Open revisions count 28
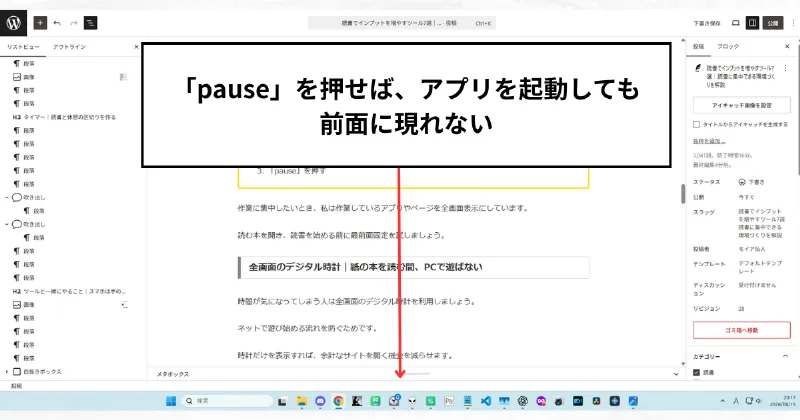This screenshot has width=800, height=420. [741, 309]
